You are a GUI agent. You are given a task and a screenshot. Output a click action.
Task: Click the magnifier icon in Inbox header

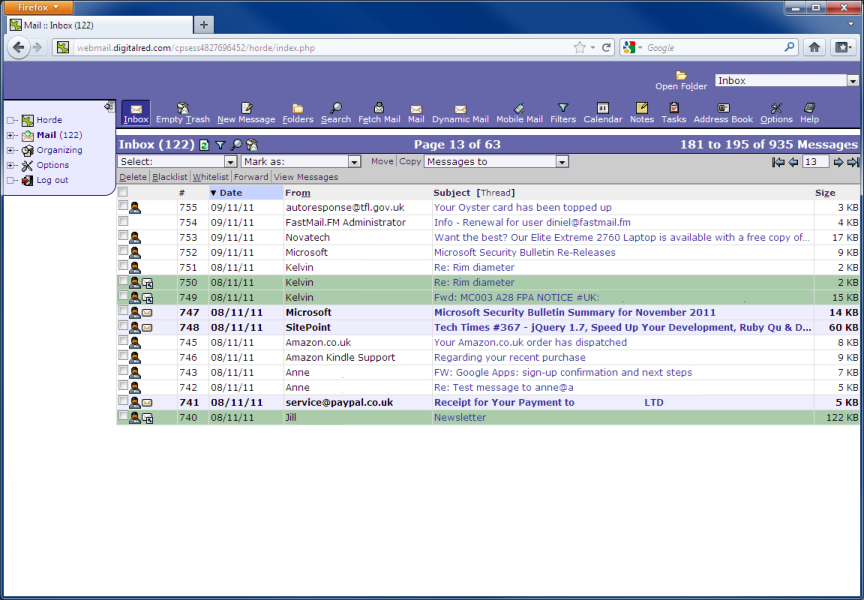click(236, 145)
